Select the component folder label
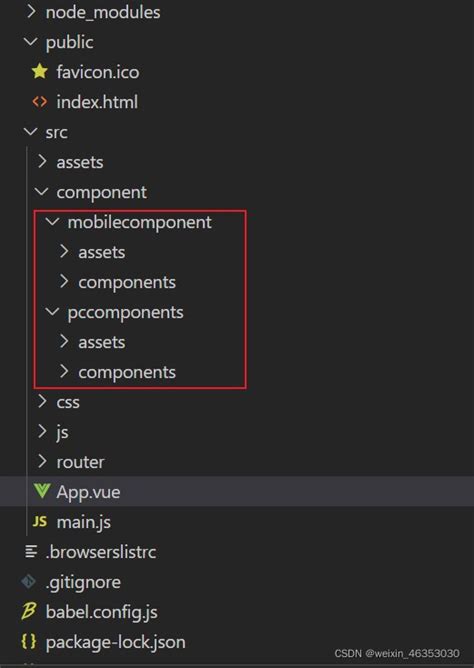The width and height of the screenshot is (474, 668). (x=101, y=193)
